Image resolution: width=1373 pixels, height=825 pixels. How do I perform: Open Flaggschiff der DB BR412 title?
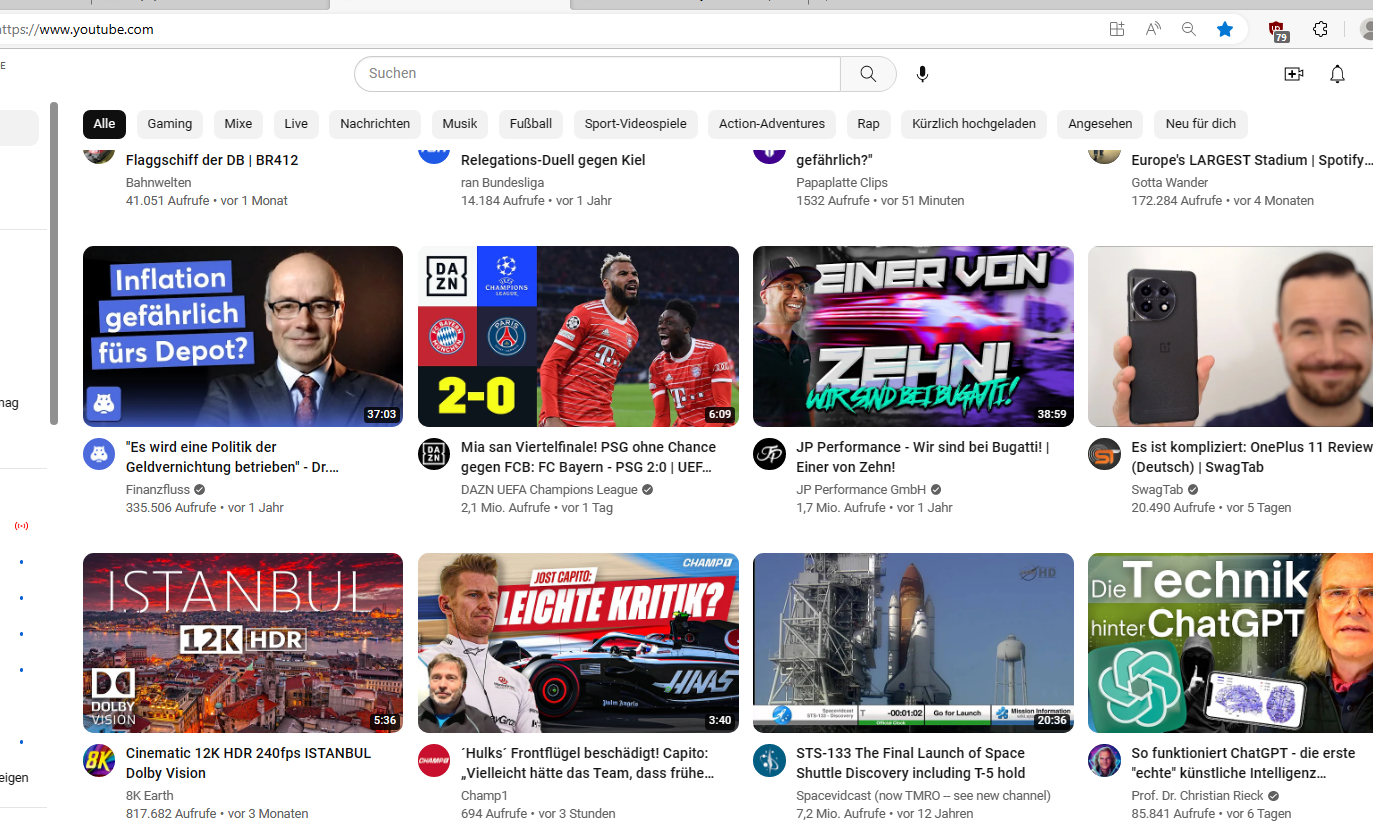click(212, 160)
